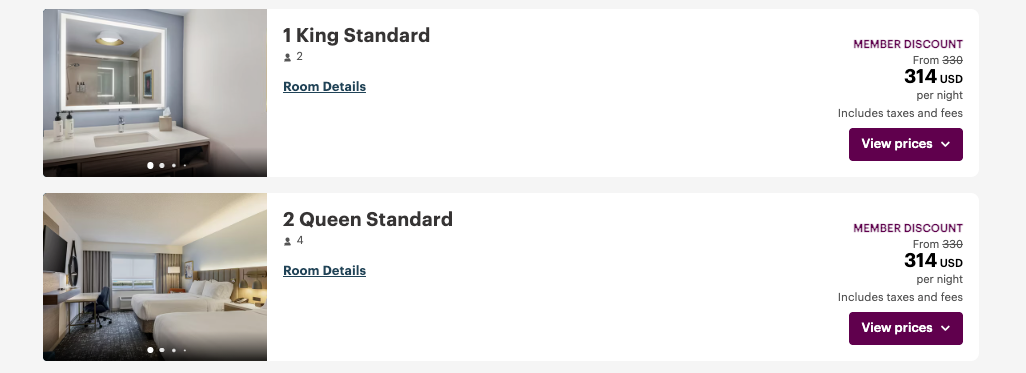Open the 1 King Standard bathroom photo
This screenshot has height=373, width=1026.
pyautogui.click(x=155, y=93)
